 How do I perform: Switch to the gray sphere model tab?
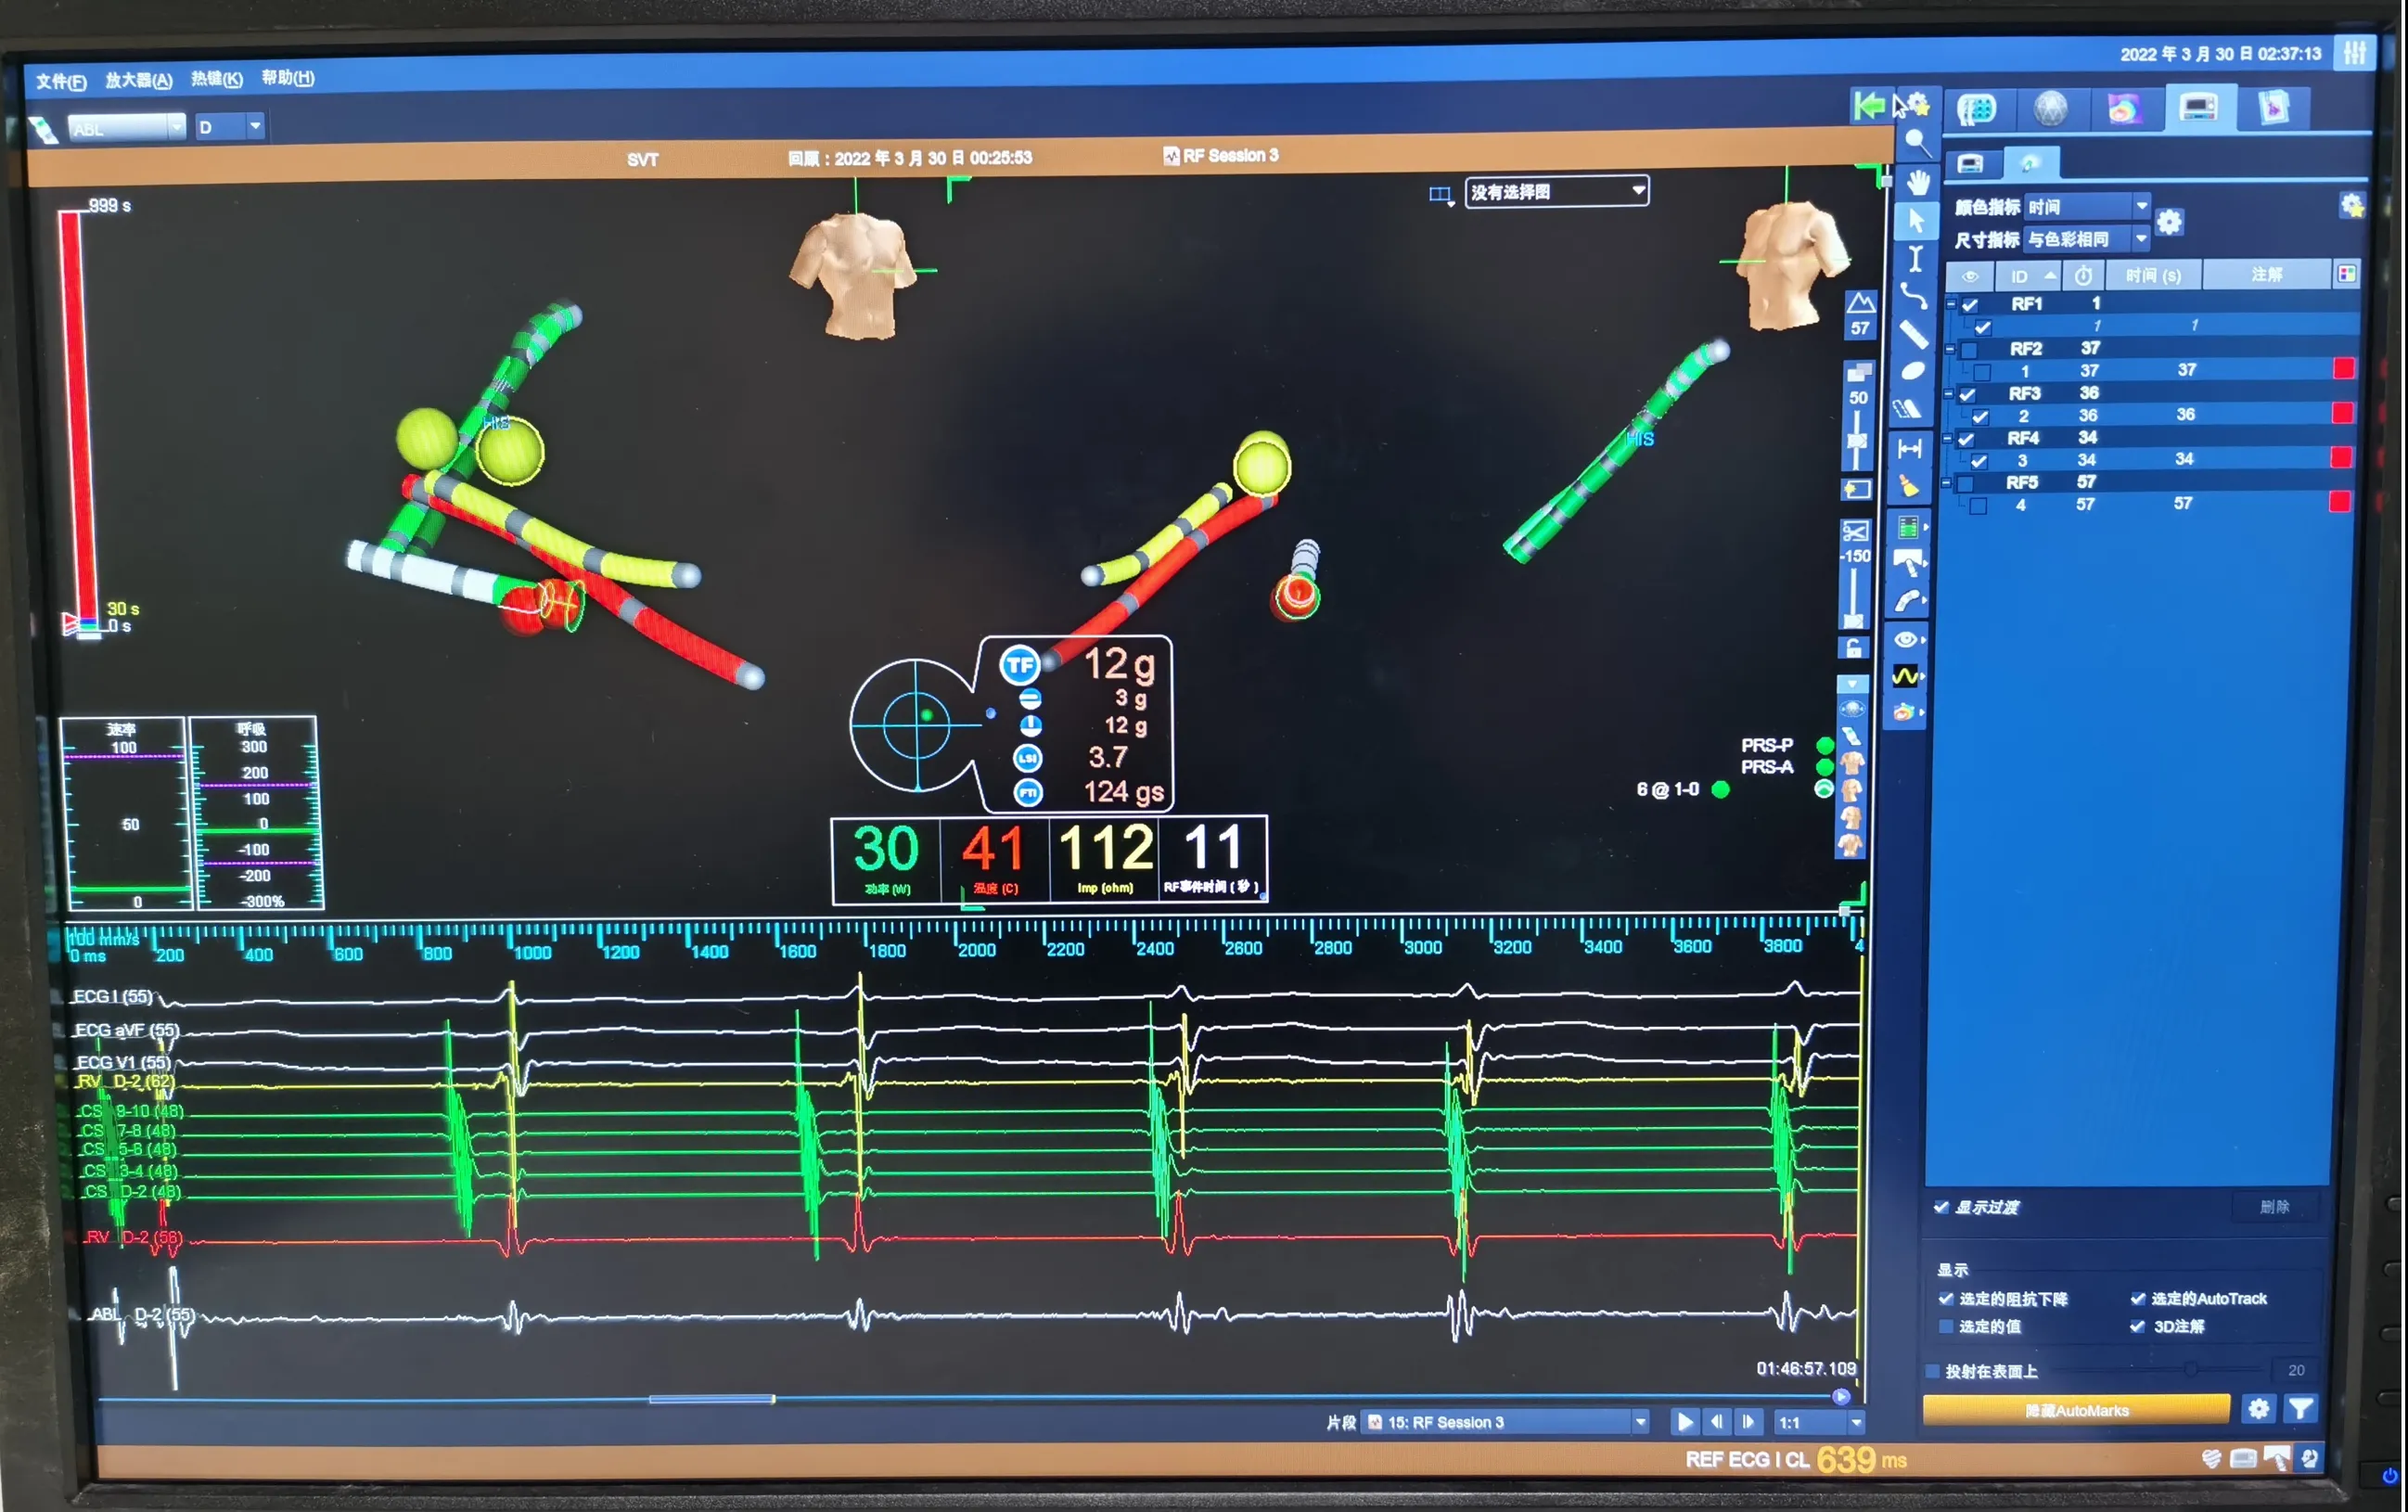[2050, 108]
